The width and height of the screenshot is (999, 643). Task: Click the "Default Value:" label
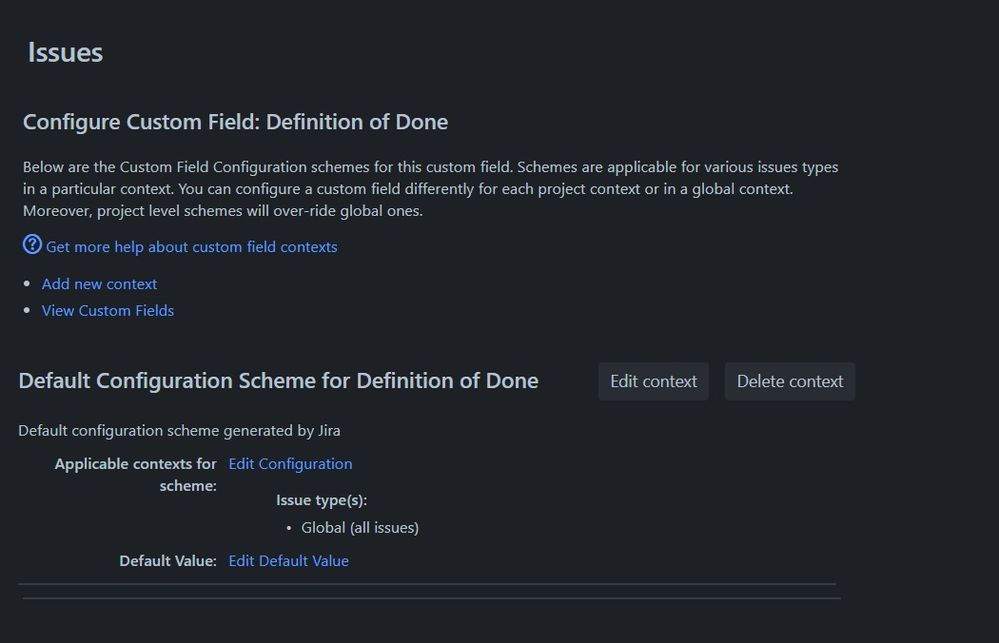168,561
